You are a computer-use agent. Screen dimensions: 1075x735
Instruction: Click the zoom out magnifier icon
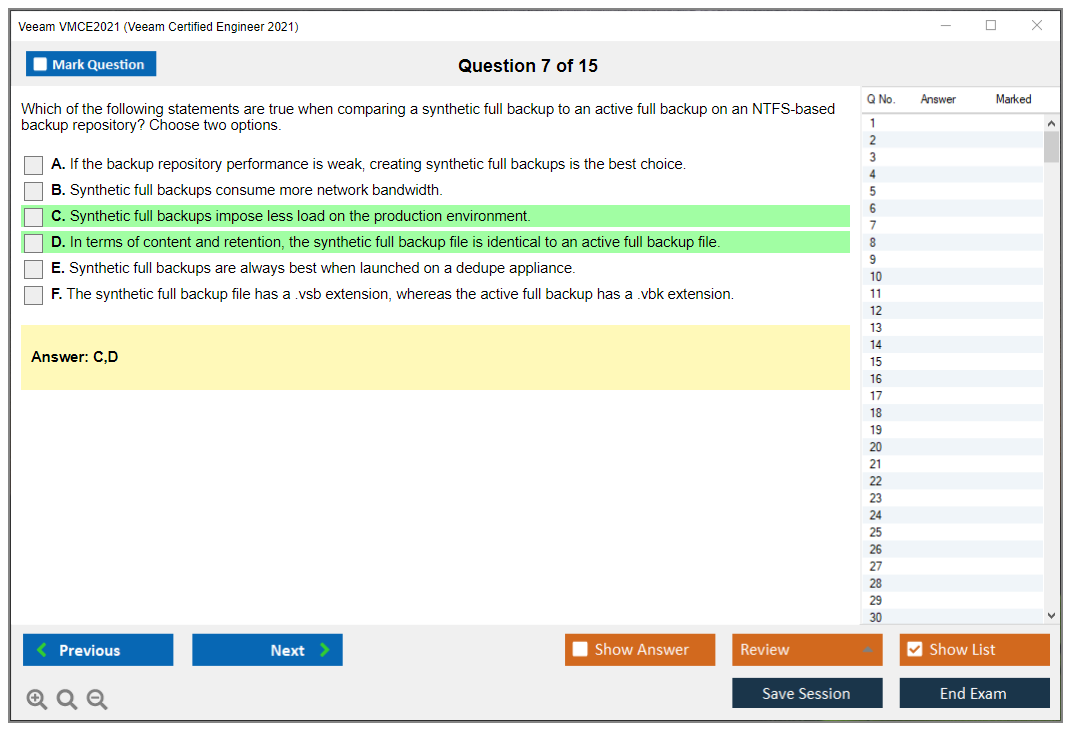click(97, 700)
